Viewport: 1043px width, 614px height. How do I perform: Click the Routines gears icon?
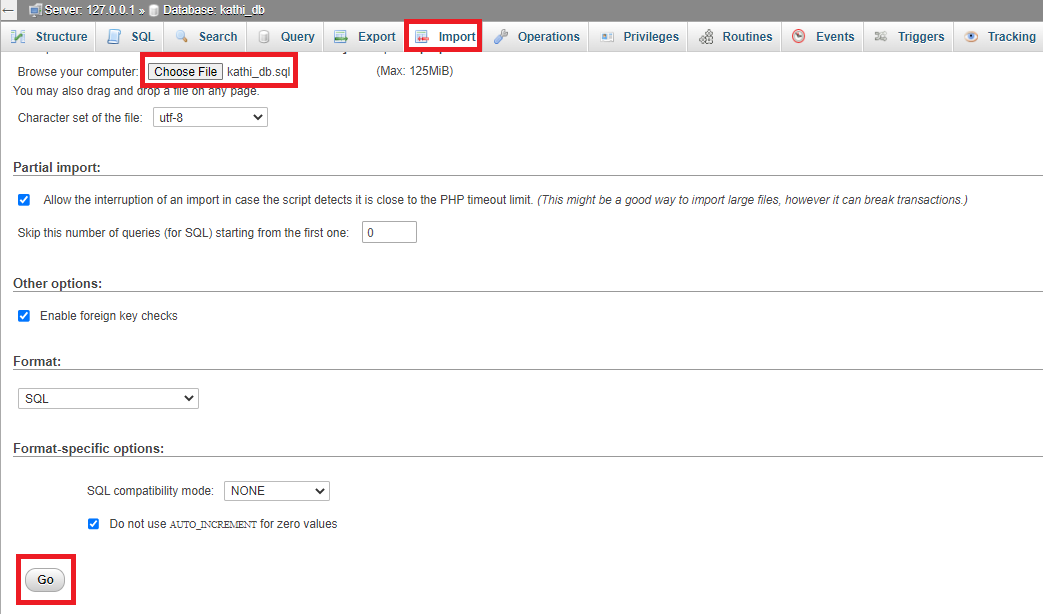point(706,37)
